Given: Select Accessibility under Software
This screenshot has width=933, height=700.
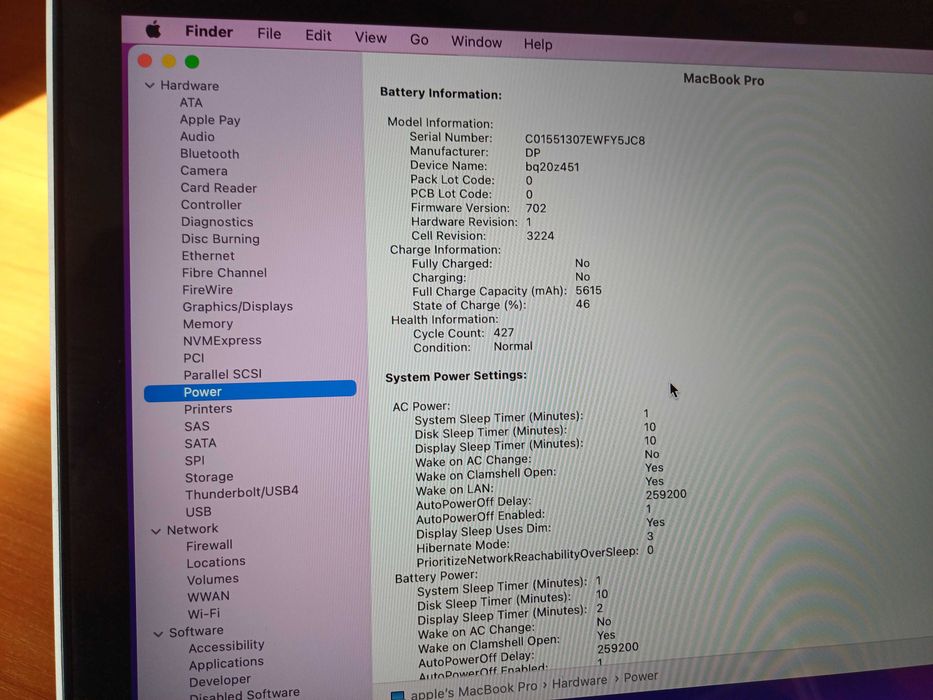Looking at the screenshot, I should tap(226, 646).
